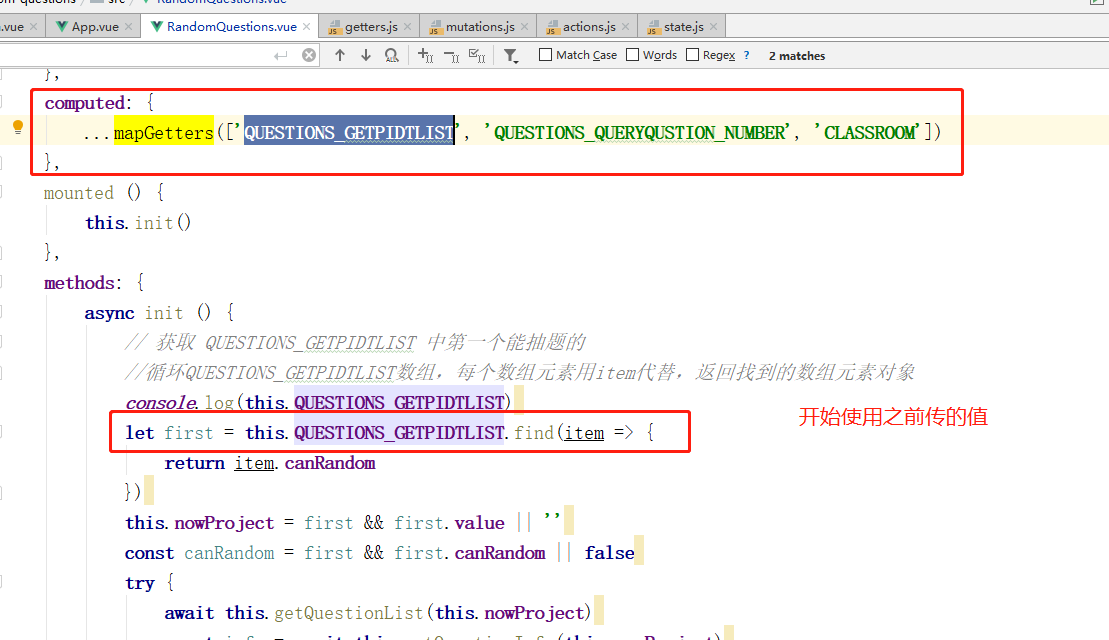
Task: Click the 'try' keyword
Action: 139,583
